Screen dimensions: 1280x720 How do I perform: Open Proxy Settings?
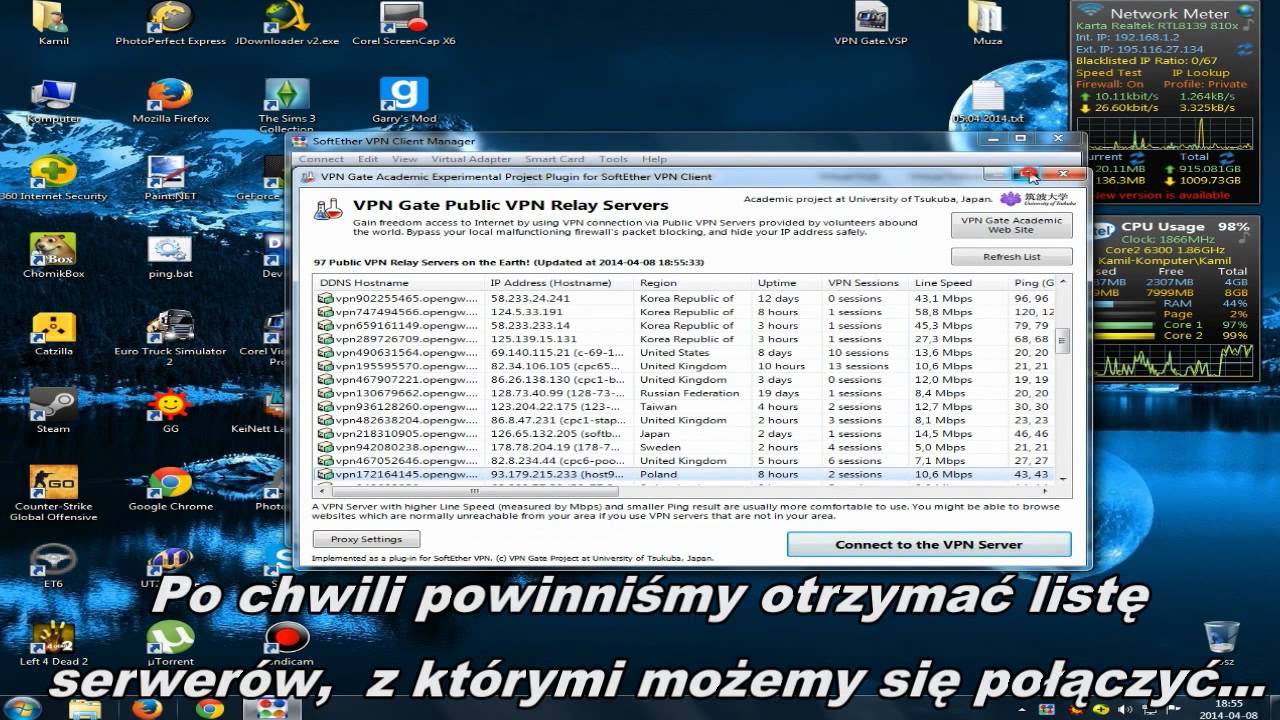click(x=366, y=539)
